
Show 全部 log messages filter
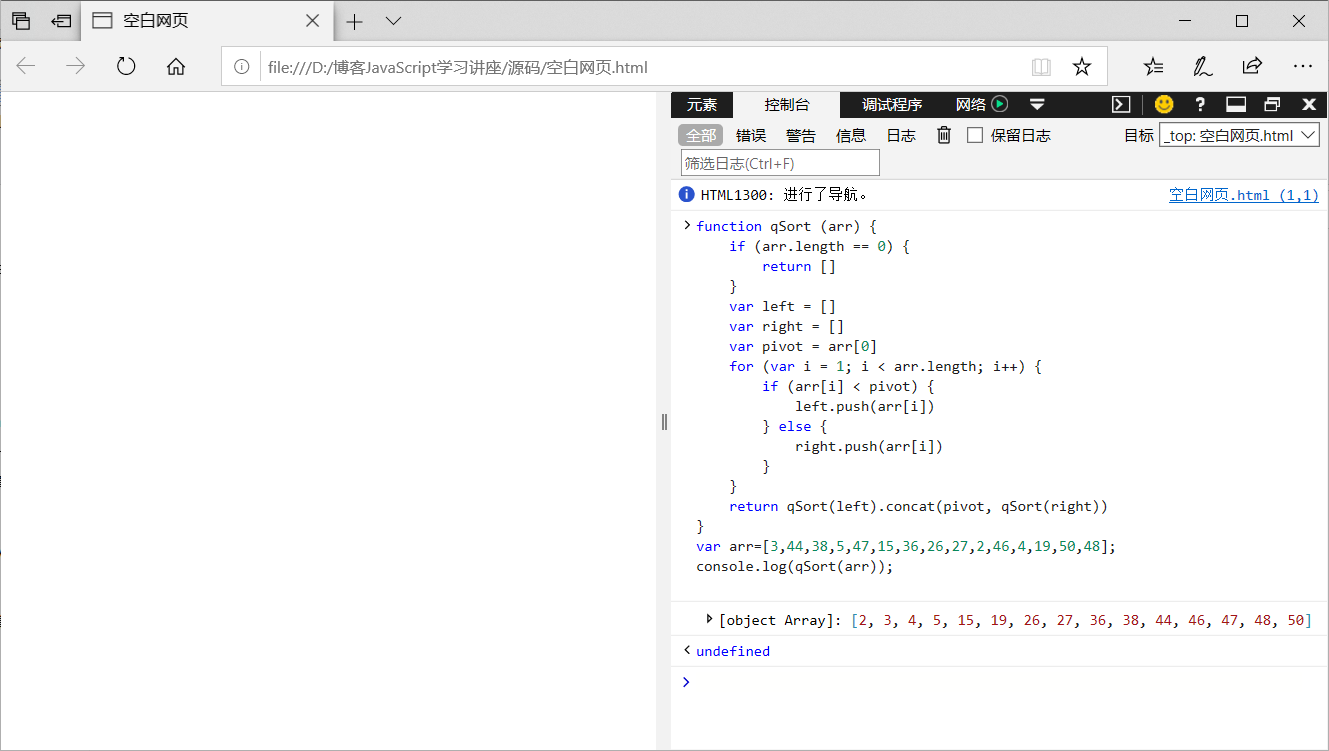[x=700, y=136]
